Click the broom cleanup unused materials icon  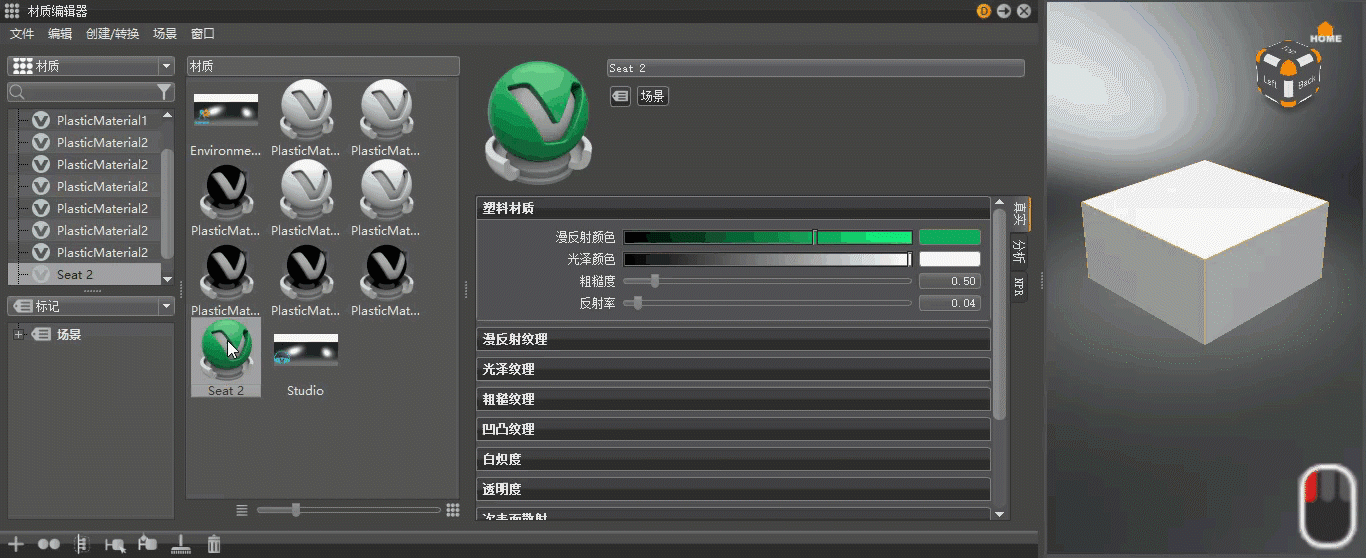pos(181,544)
